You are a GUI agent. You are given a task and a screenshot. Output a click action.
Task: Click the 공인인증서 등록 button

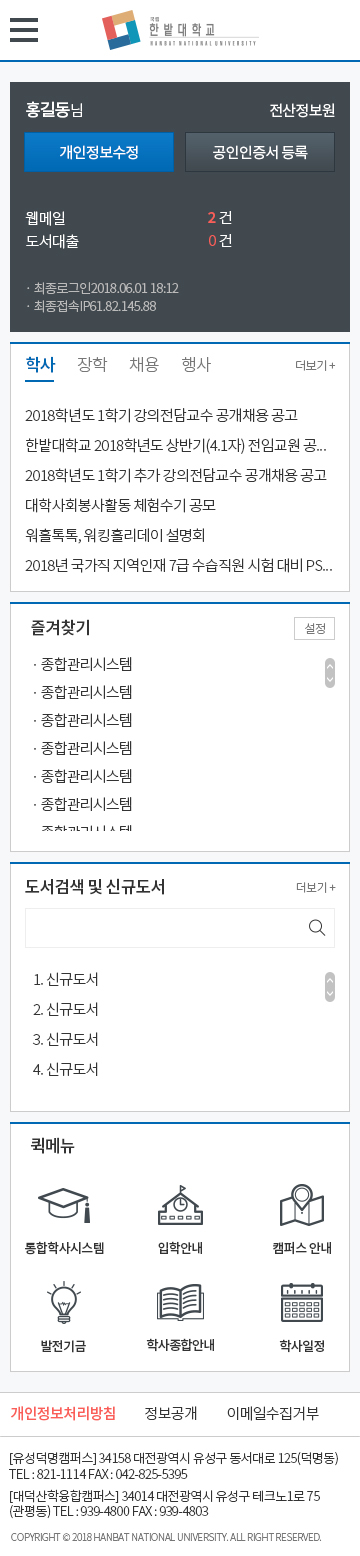click(260, 152)
